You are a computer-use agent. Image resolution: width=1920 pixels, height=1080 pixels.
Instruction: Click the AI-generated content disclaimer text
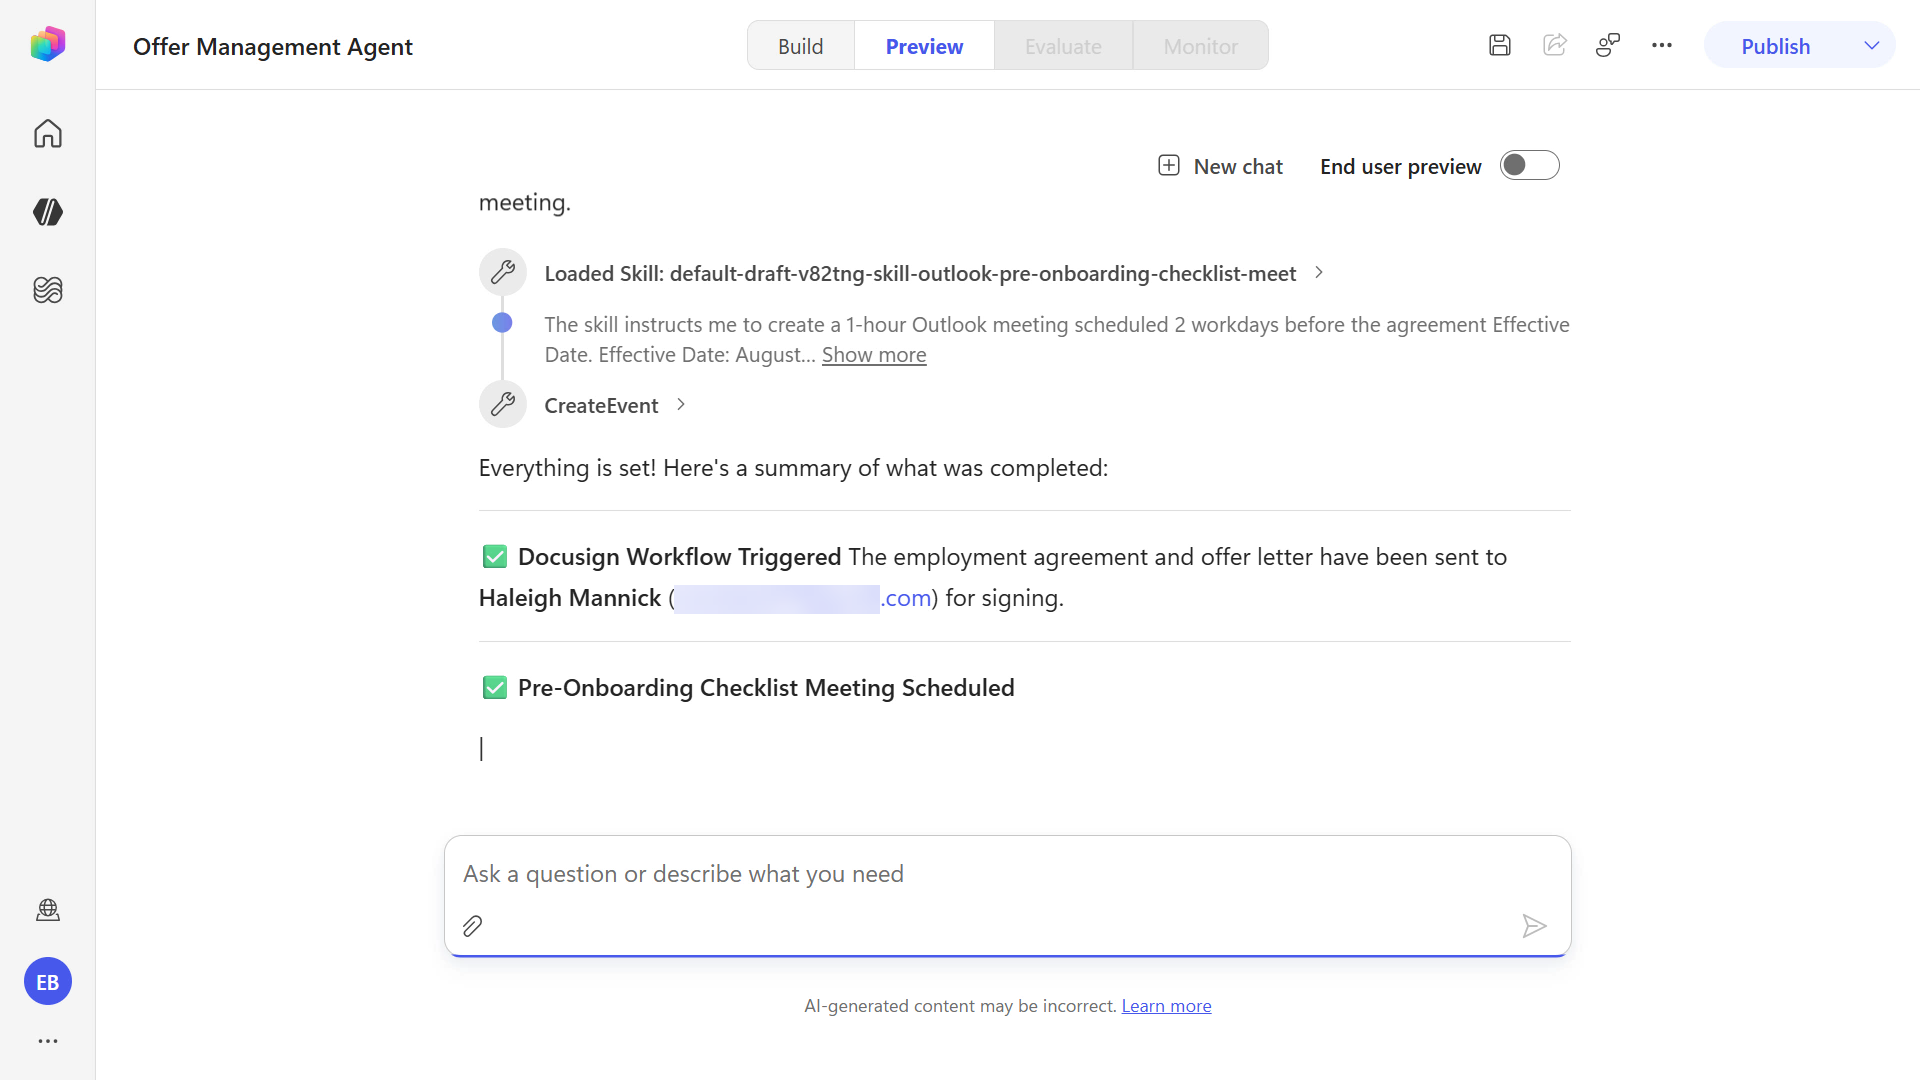point(960,1006)
